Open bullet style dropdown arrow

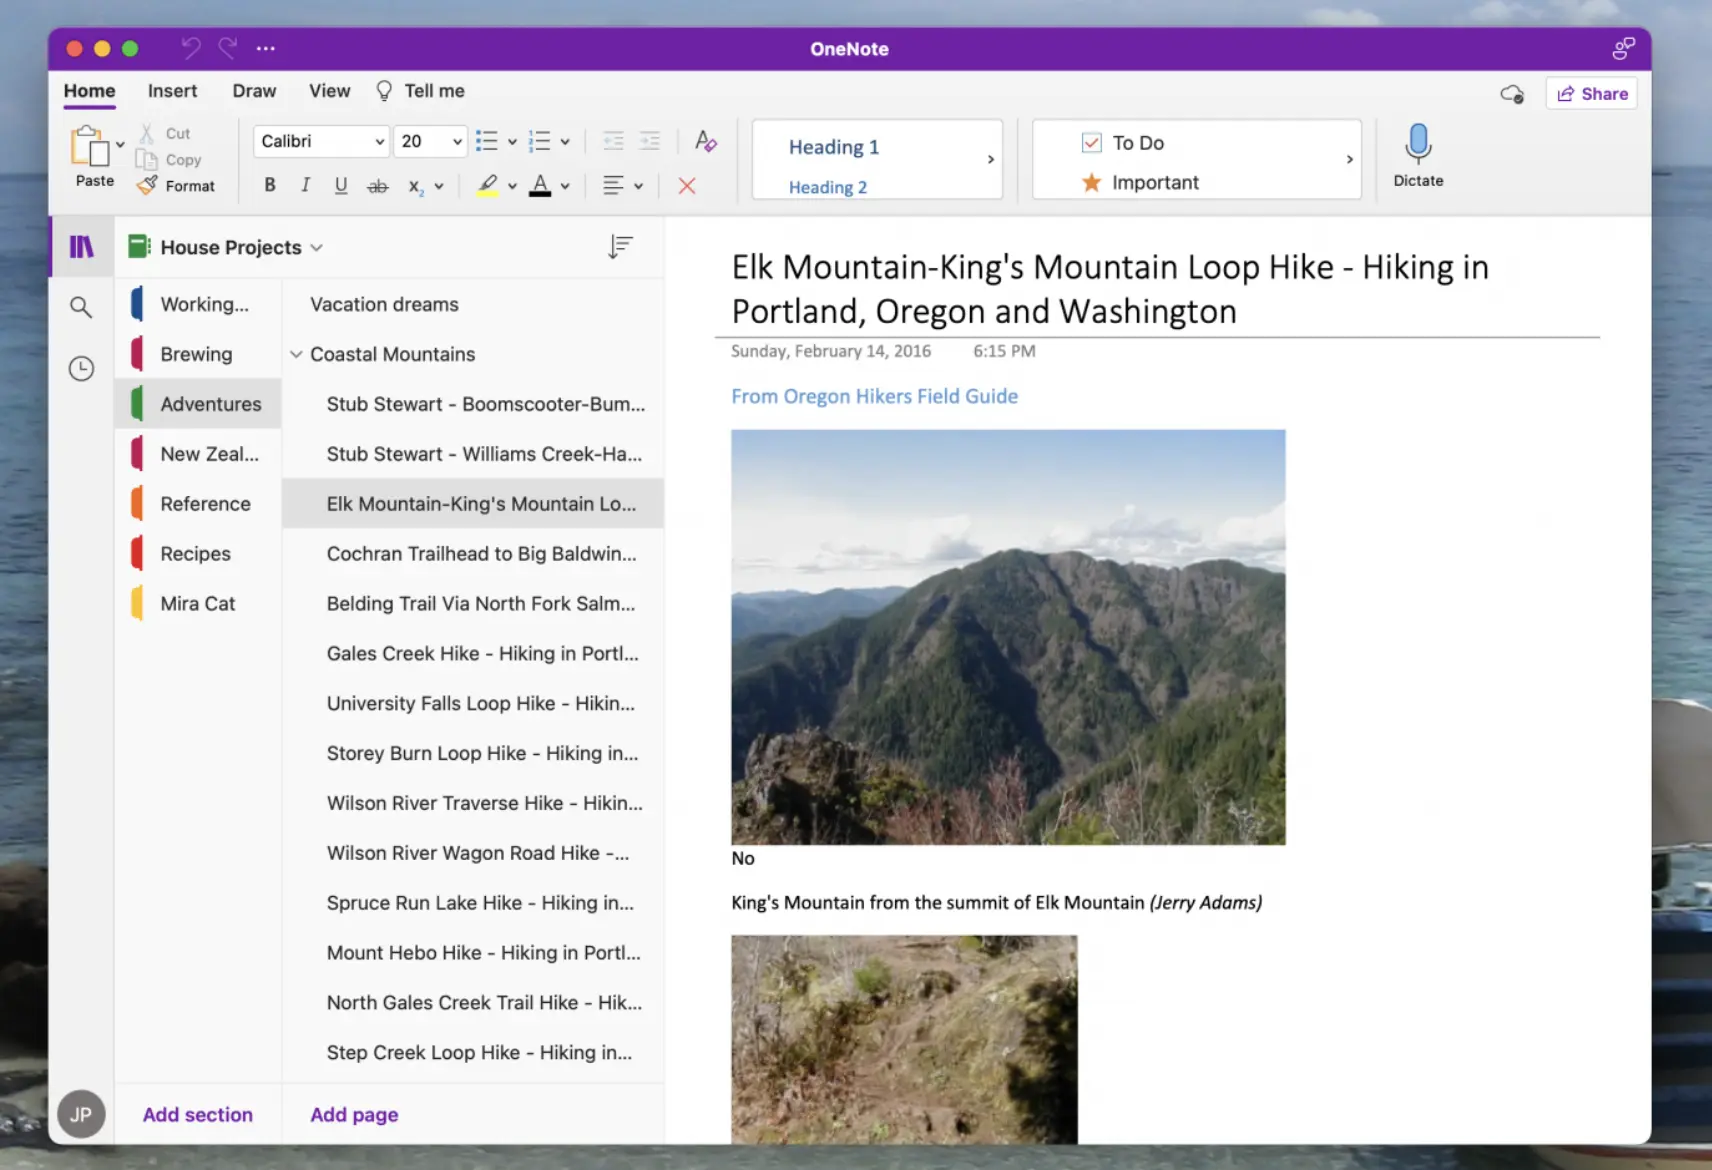pyautogui.click(x=512, y=142)
